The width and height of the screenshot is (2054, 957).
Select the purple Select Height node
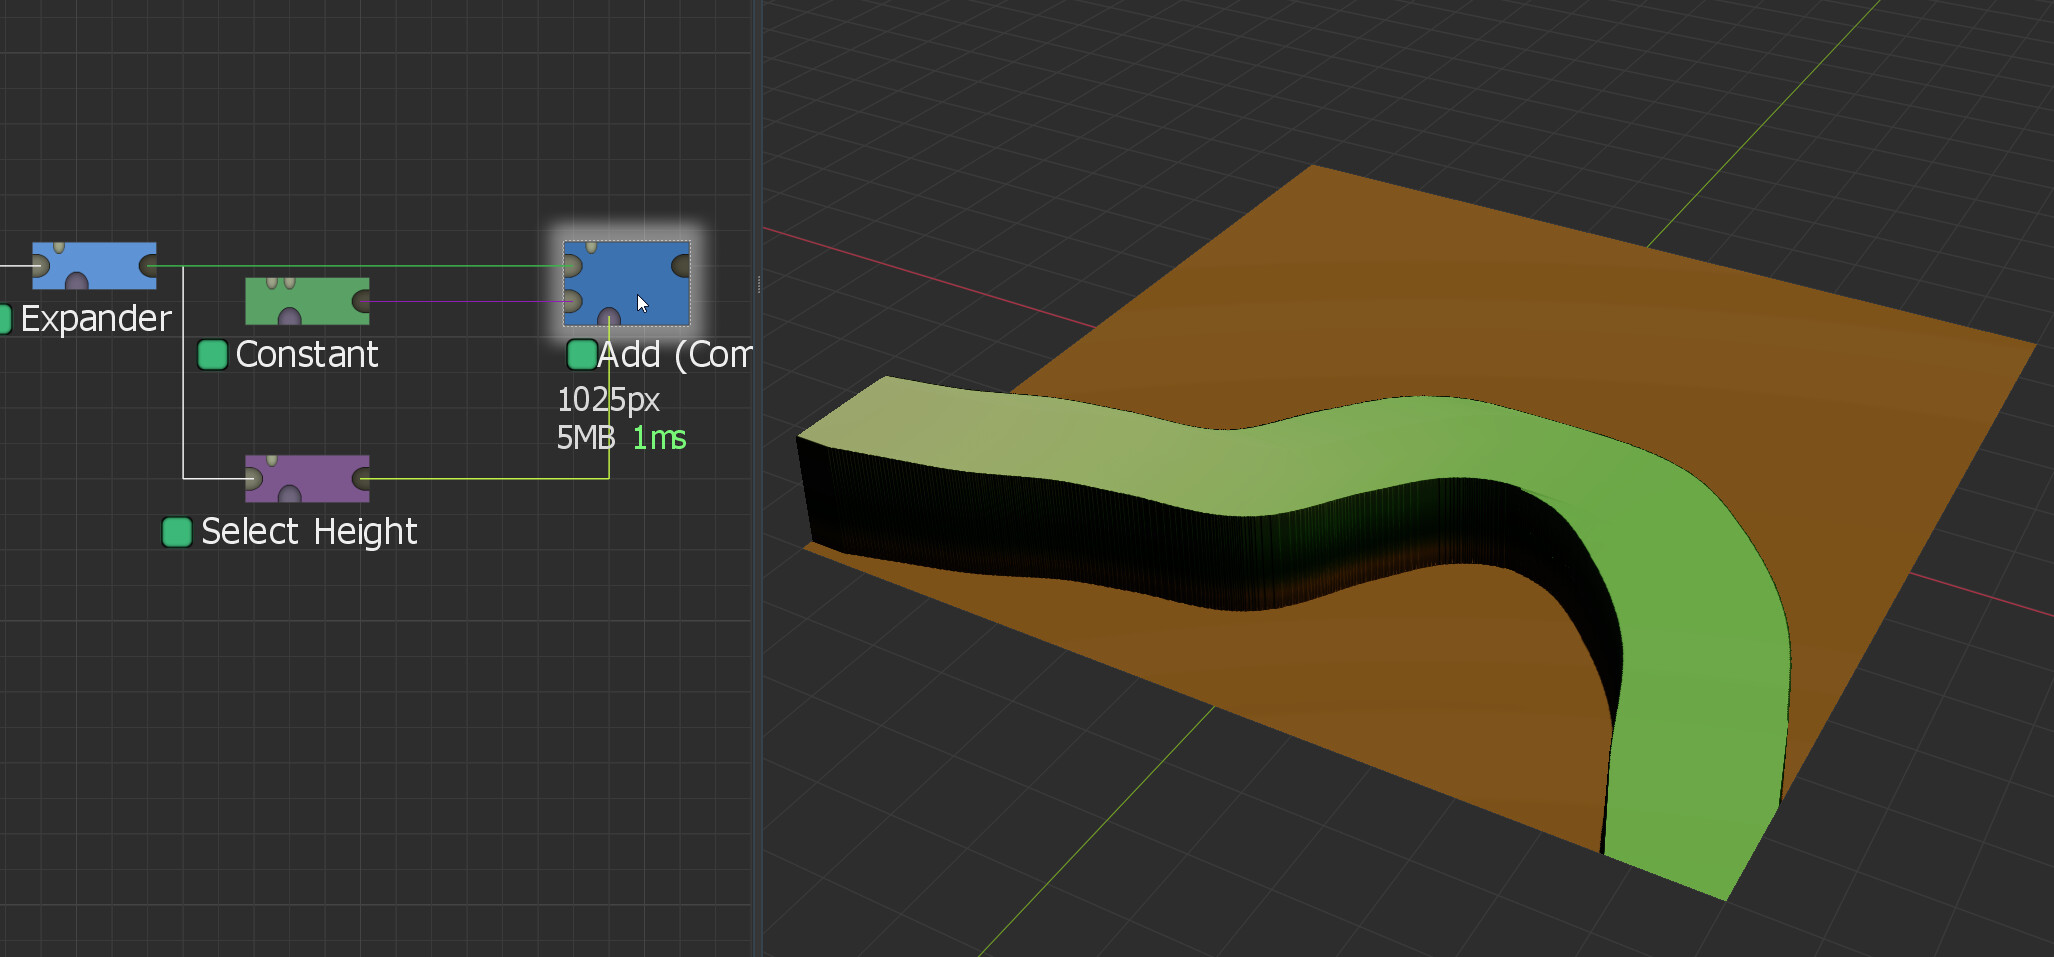[306, 472]
